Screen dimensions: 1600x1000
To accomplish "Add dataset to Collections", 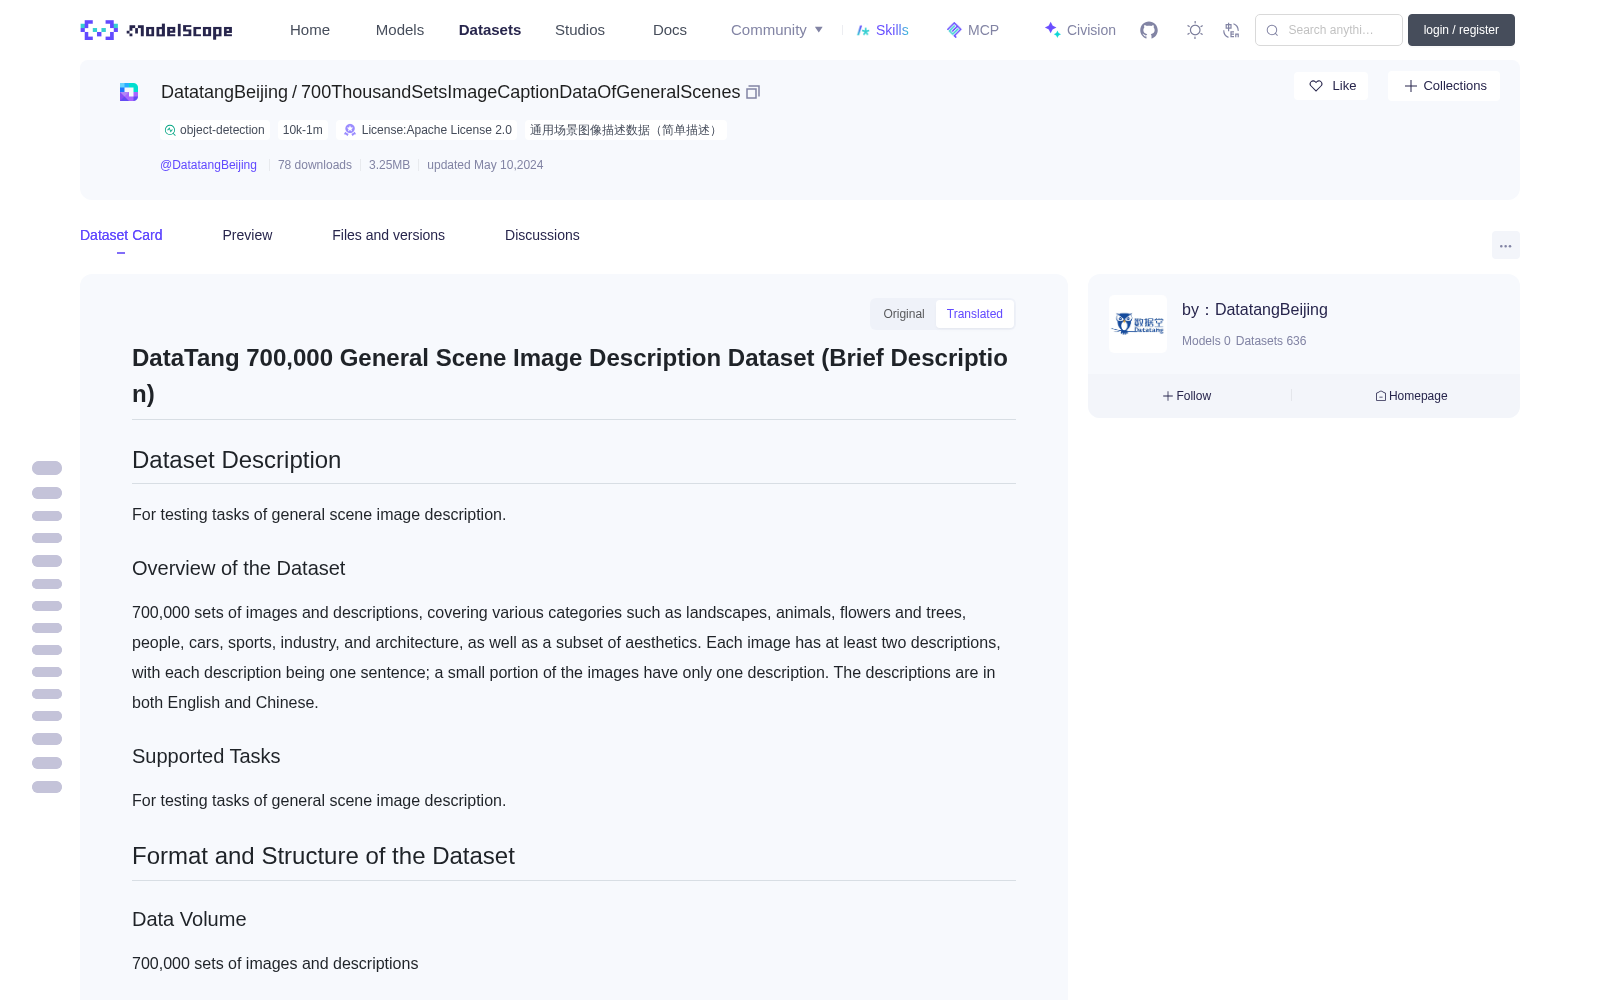I will pos(1444,86).
